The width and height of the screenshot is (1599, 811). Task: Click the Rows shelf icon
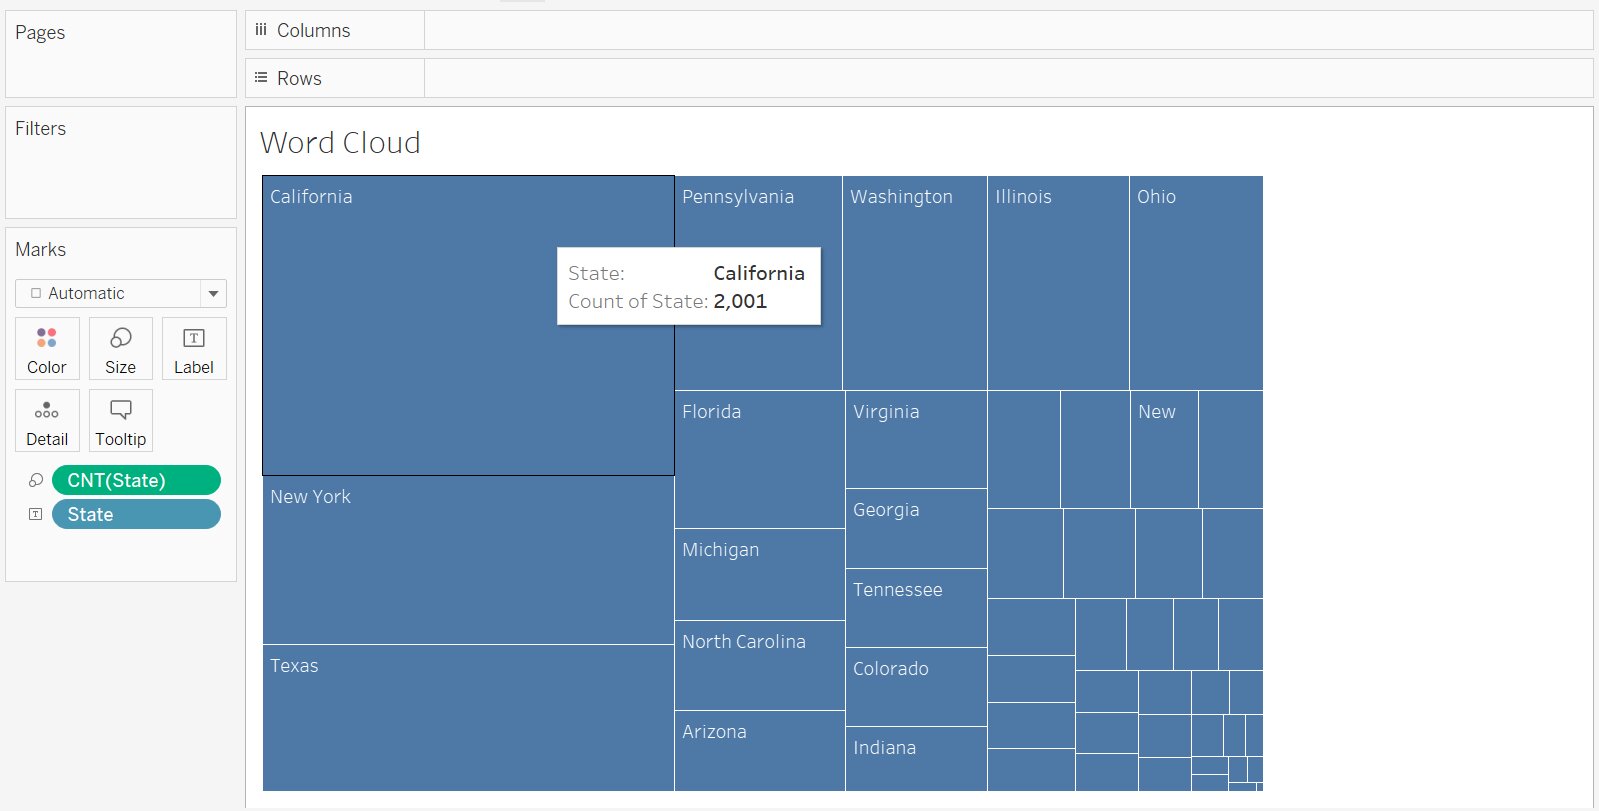[261, 78]
